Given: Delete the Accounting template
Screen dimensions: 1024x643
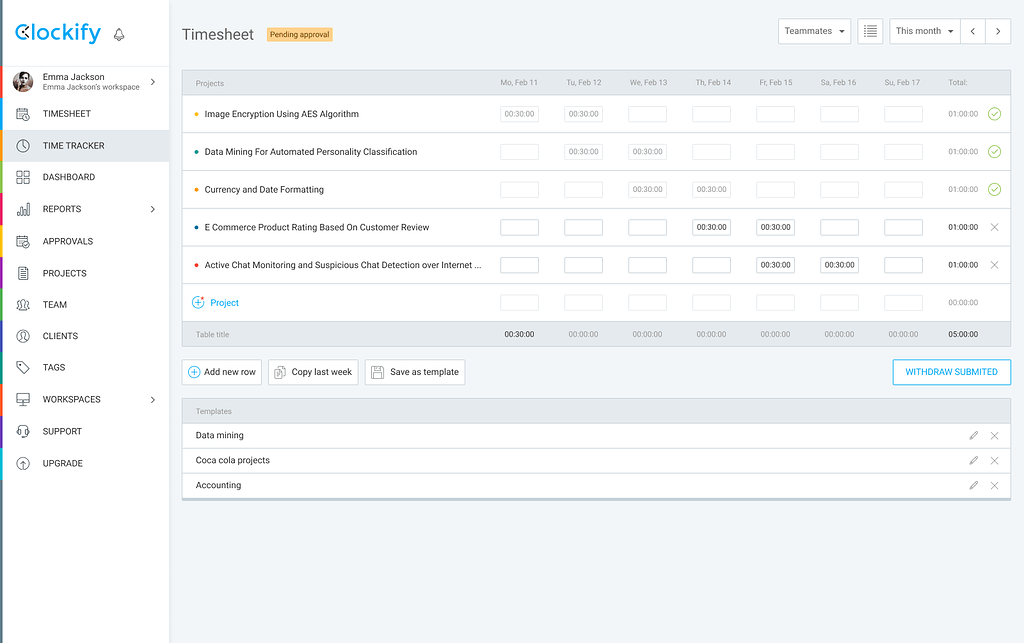Looking at the screenshot, I should pyautogui.click(x=994, y=486).
